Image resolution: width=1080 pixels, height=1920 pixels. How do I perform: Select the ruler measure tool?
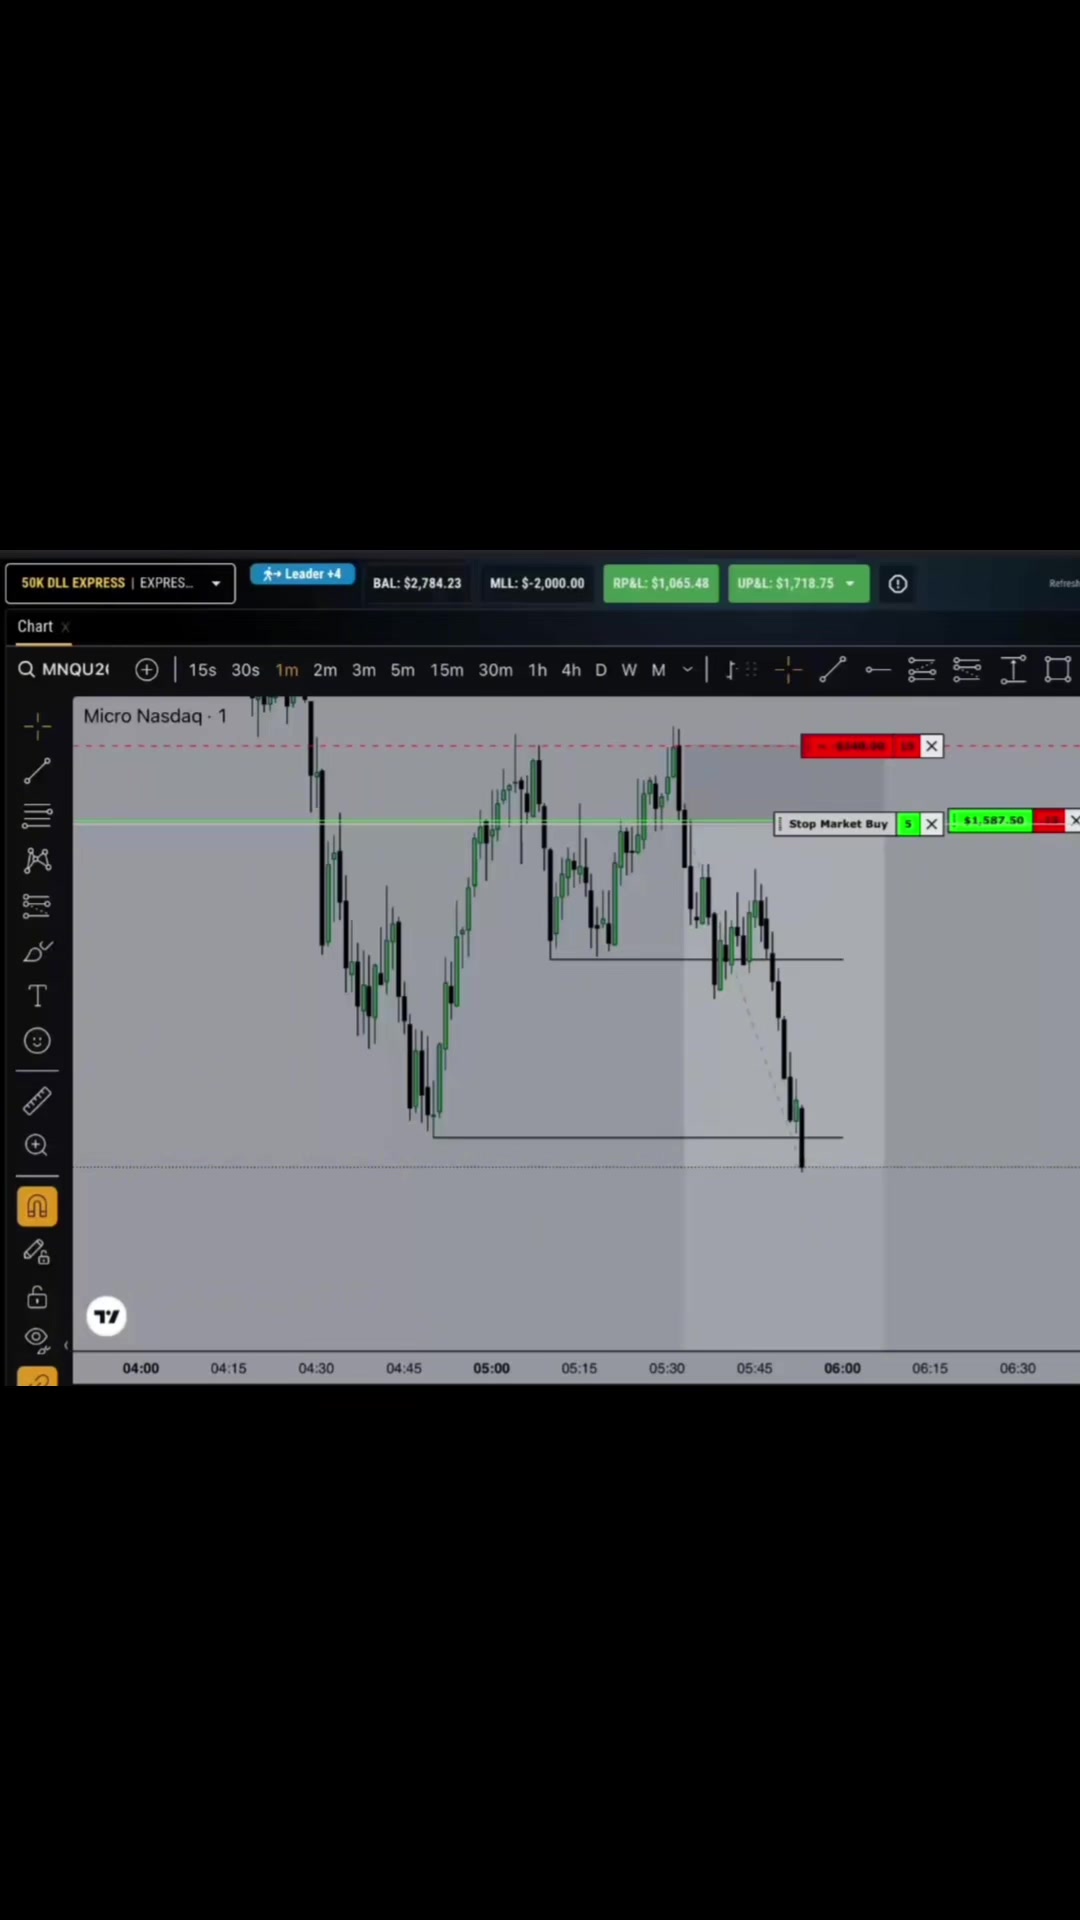point(37,1101)
